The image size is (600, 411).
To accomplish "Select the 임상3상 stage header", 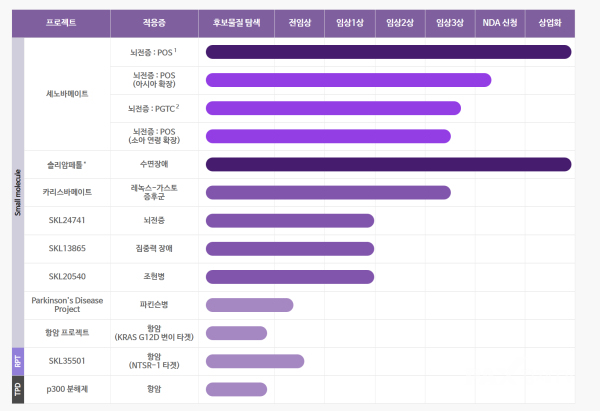I will point(450,23).
